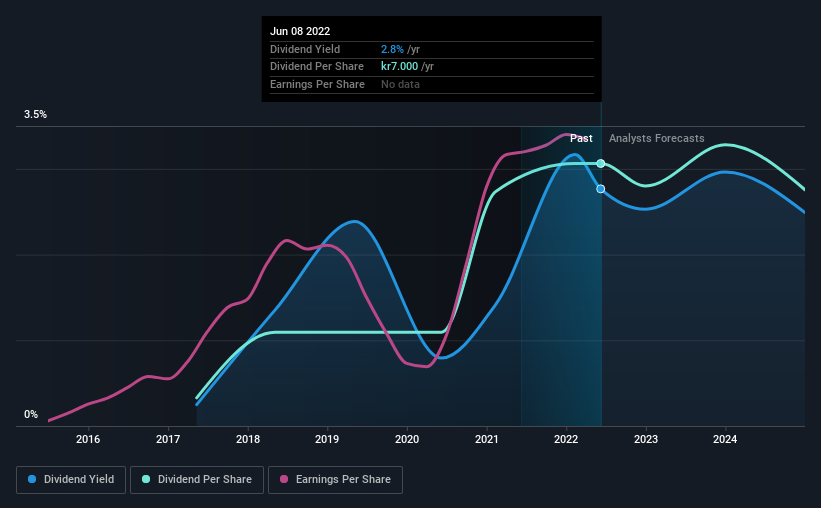Click the Past section label

click(581, 138)
